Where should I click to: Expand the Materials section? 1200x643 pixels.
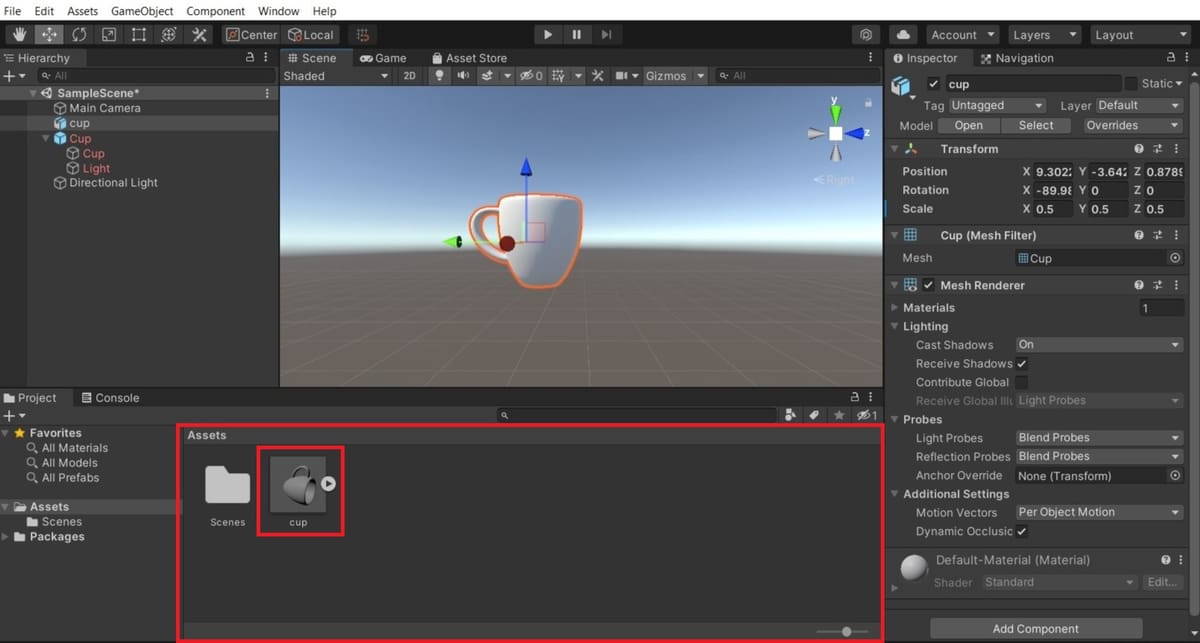[895, 308]
